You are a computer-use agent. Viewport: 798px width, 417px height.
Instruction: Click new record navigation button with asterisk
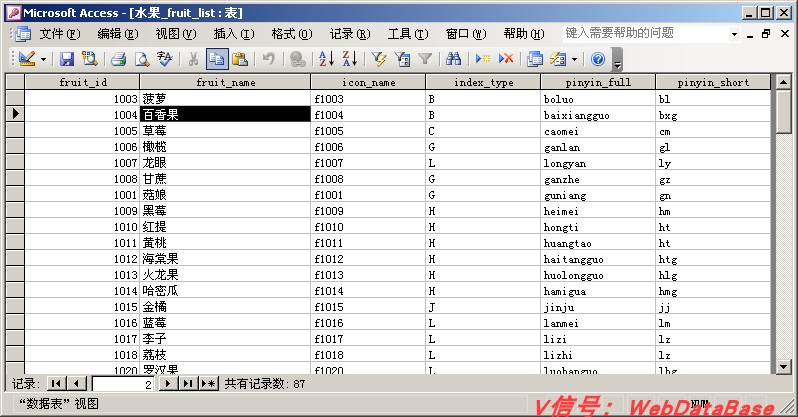click(x=209, y=383)
